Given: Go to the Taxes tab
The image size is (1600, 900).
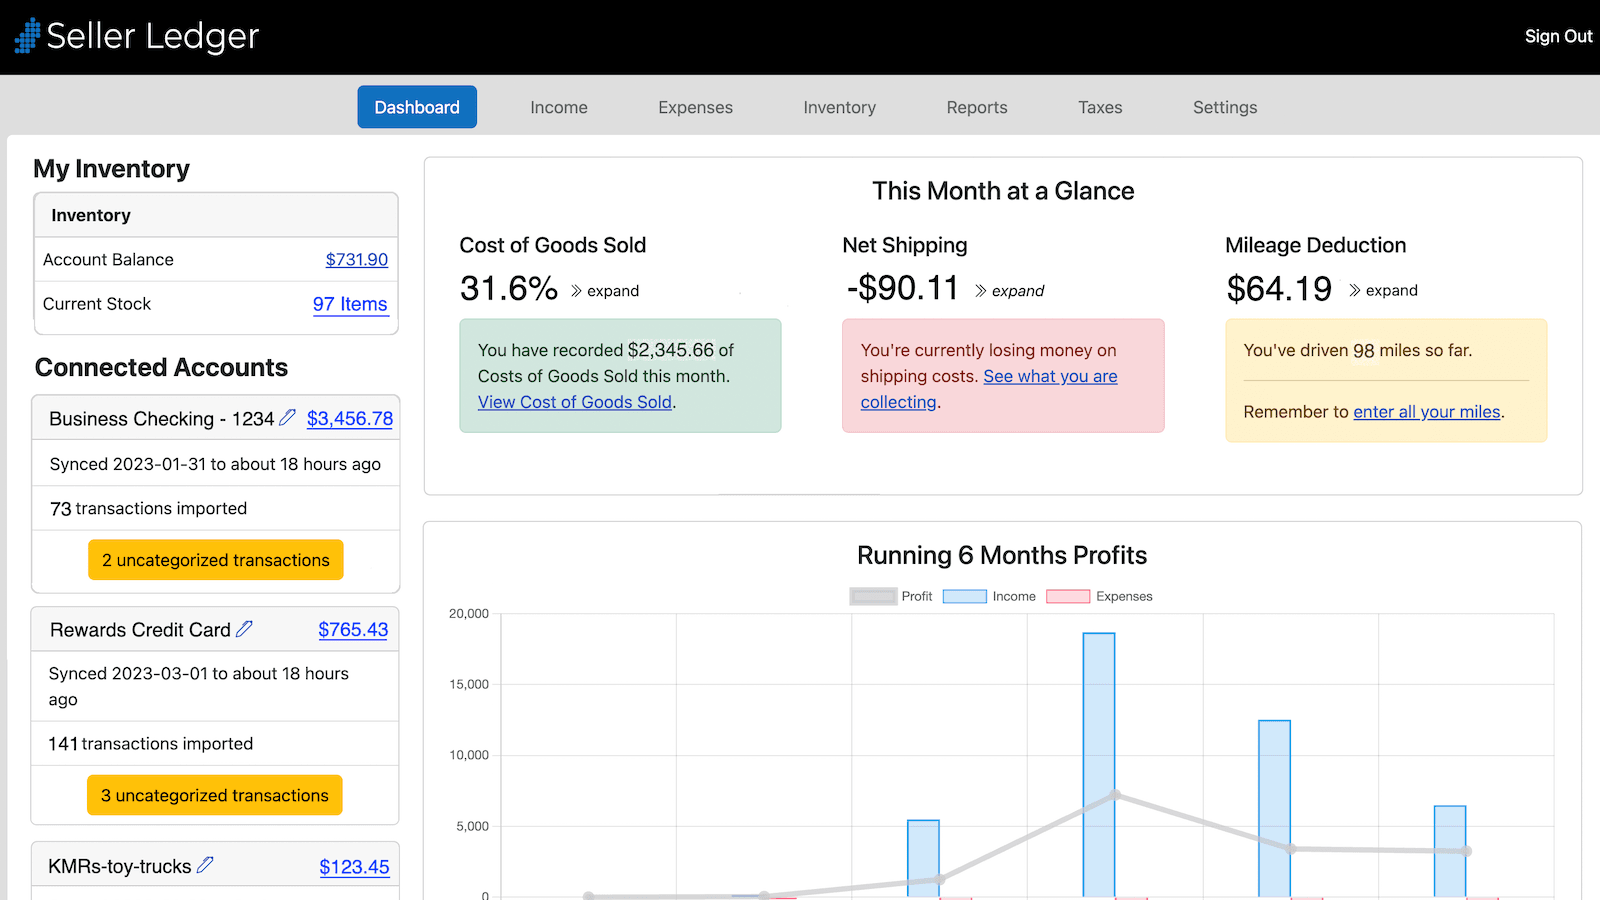Looking at the screenshot, I should 1099,107.
